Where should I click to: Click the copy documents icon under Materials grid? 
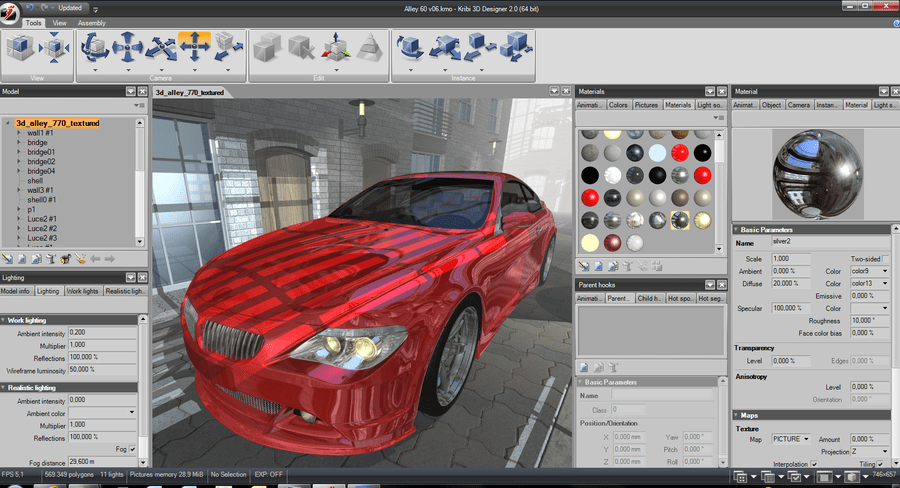tap(613, 266)
